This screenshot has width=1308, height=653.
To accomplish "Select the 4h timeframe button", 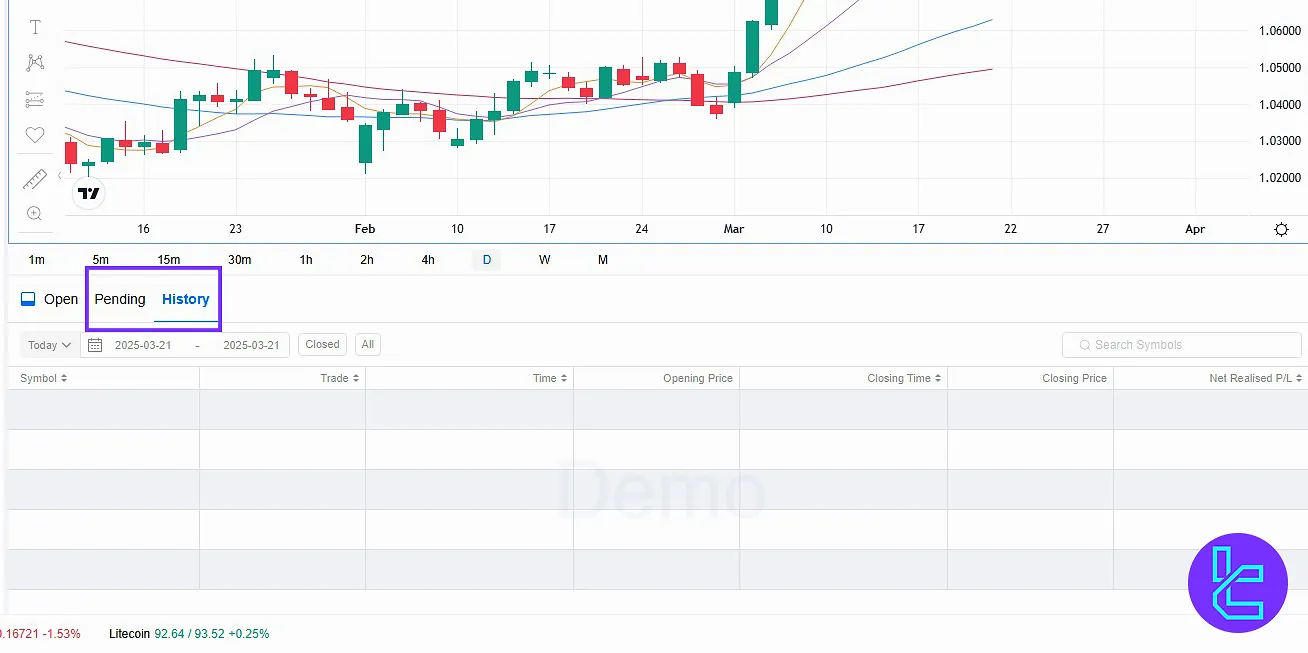I will 428,260.
